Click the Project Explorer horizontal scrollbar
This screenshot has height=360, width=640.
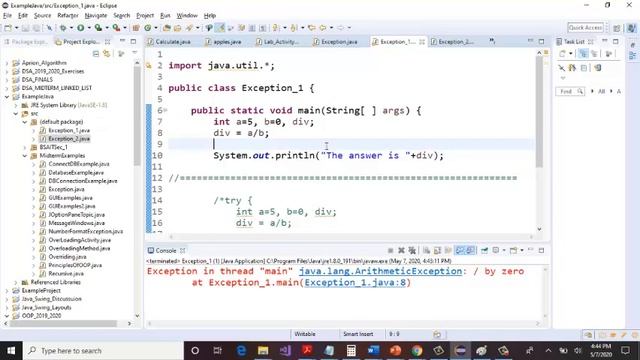pyautogui.click(x=63, y=323)
